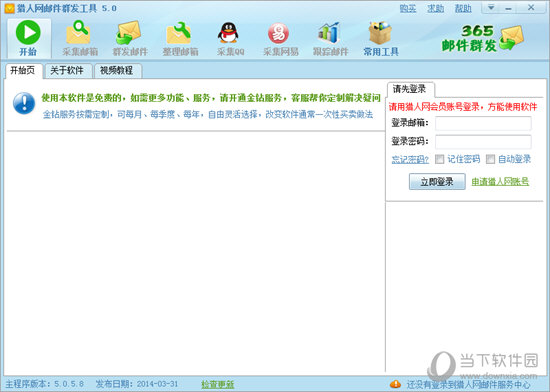Click the 发布日期 2014-03-31 status text

click(x=137, y=384)
